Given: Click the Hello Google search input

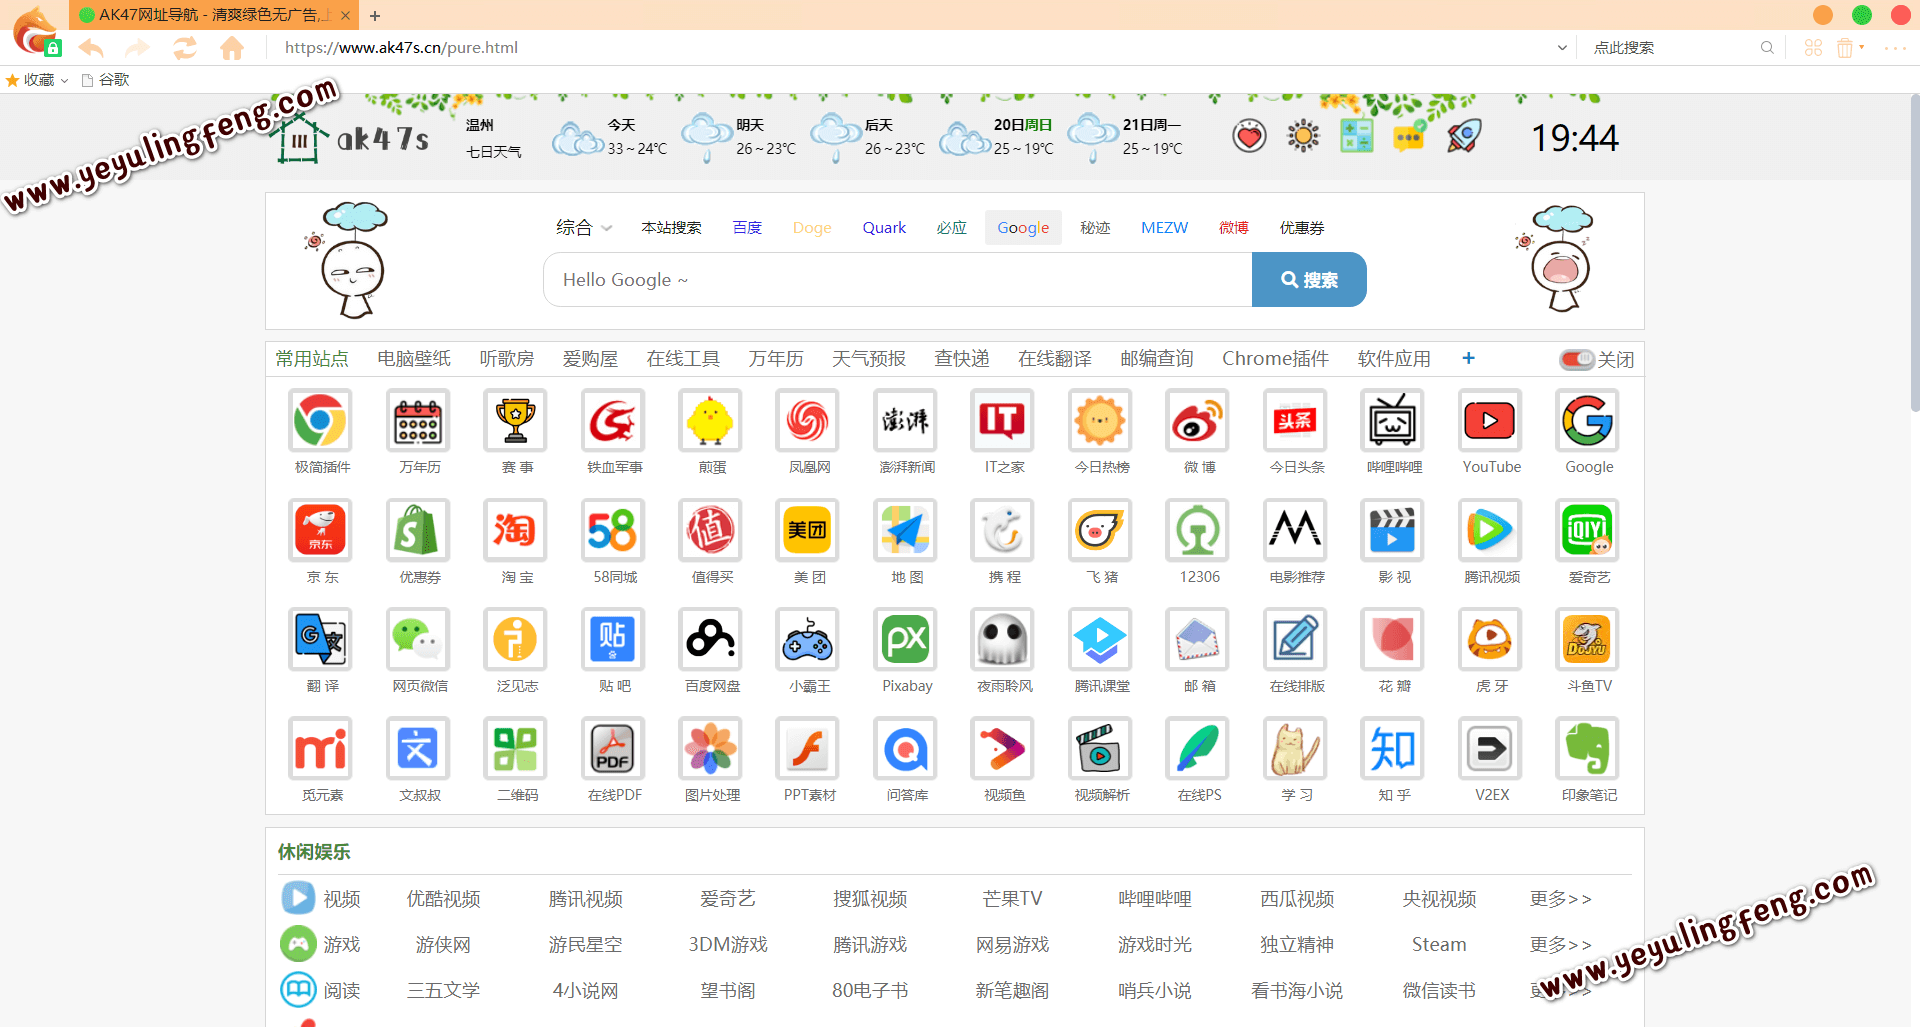Looking at the screenshot, I should point(898,280).
